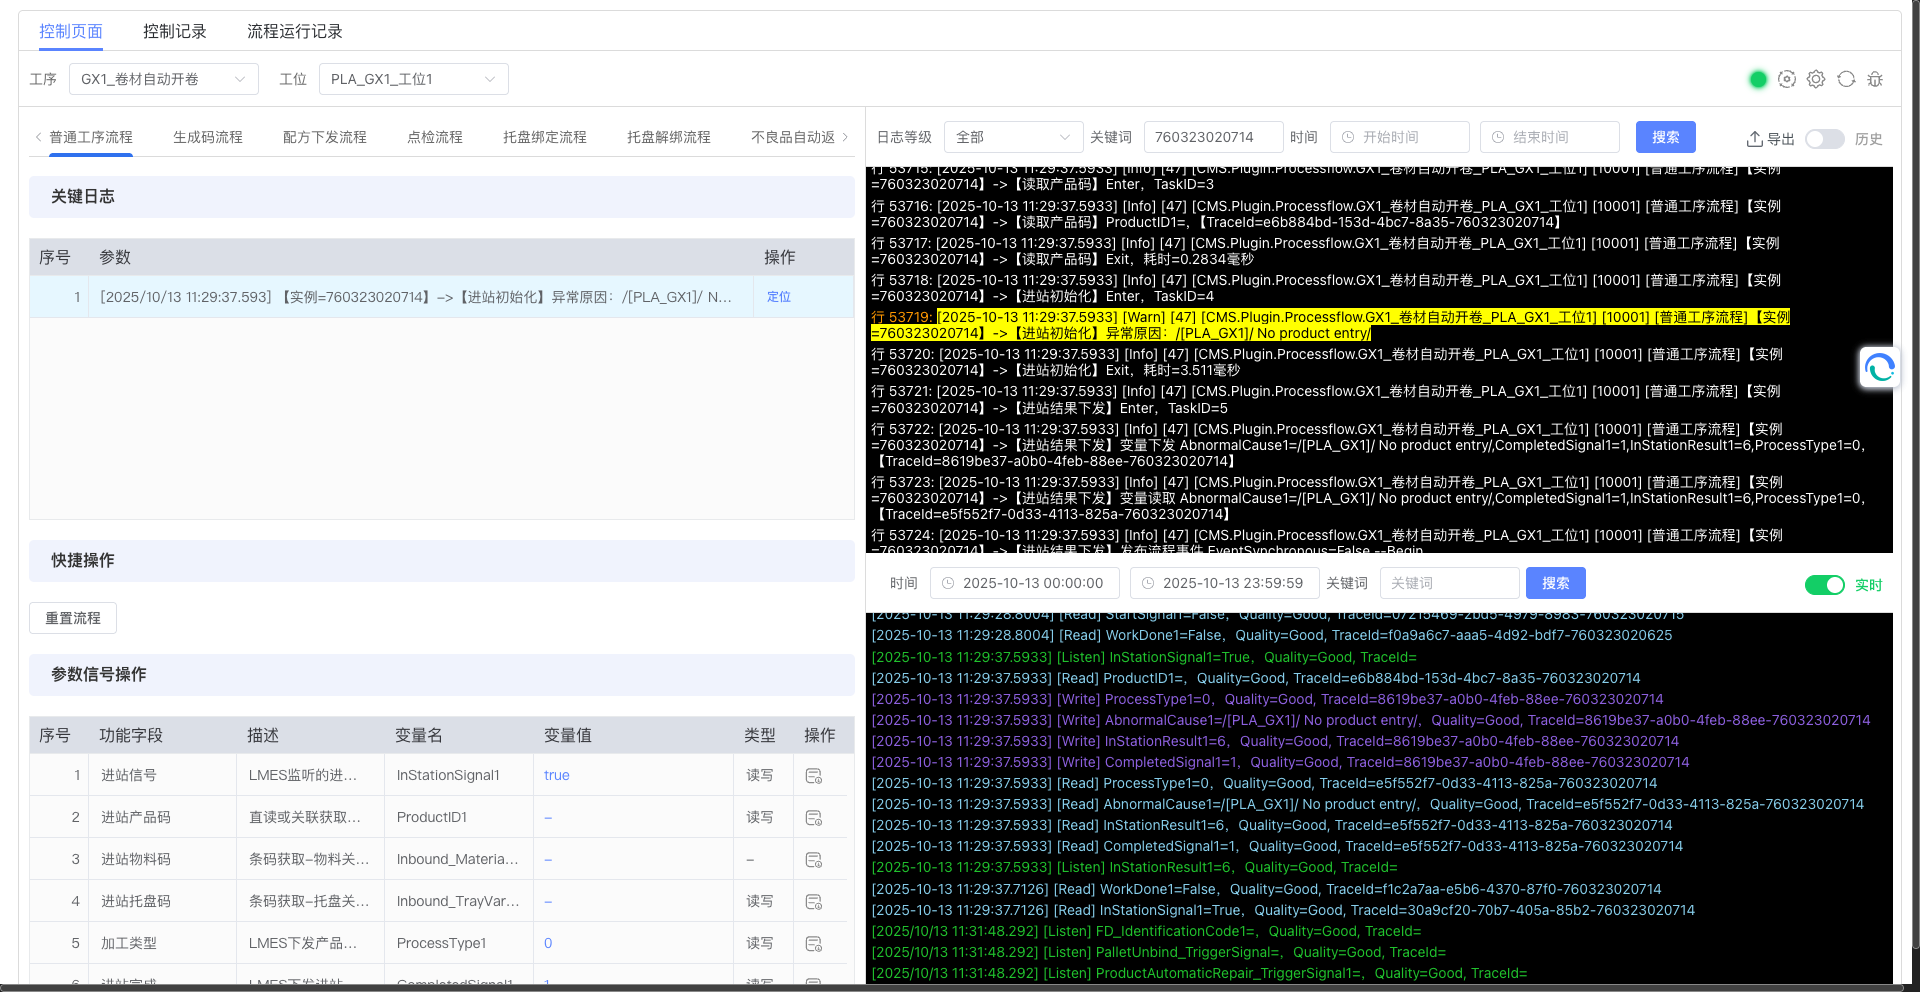The width and height of the screenshot is (1920, 992).
Task: Click the operation icon in 加工类型 row
Action: (814, 944)
